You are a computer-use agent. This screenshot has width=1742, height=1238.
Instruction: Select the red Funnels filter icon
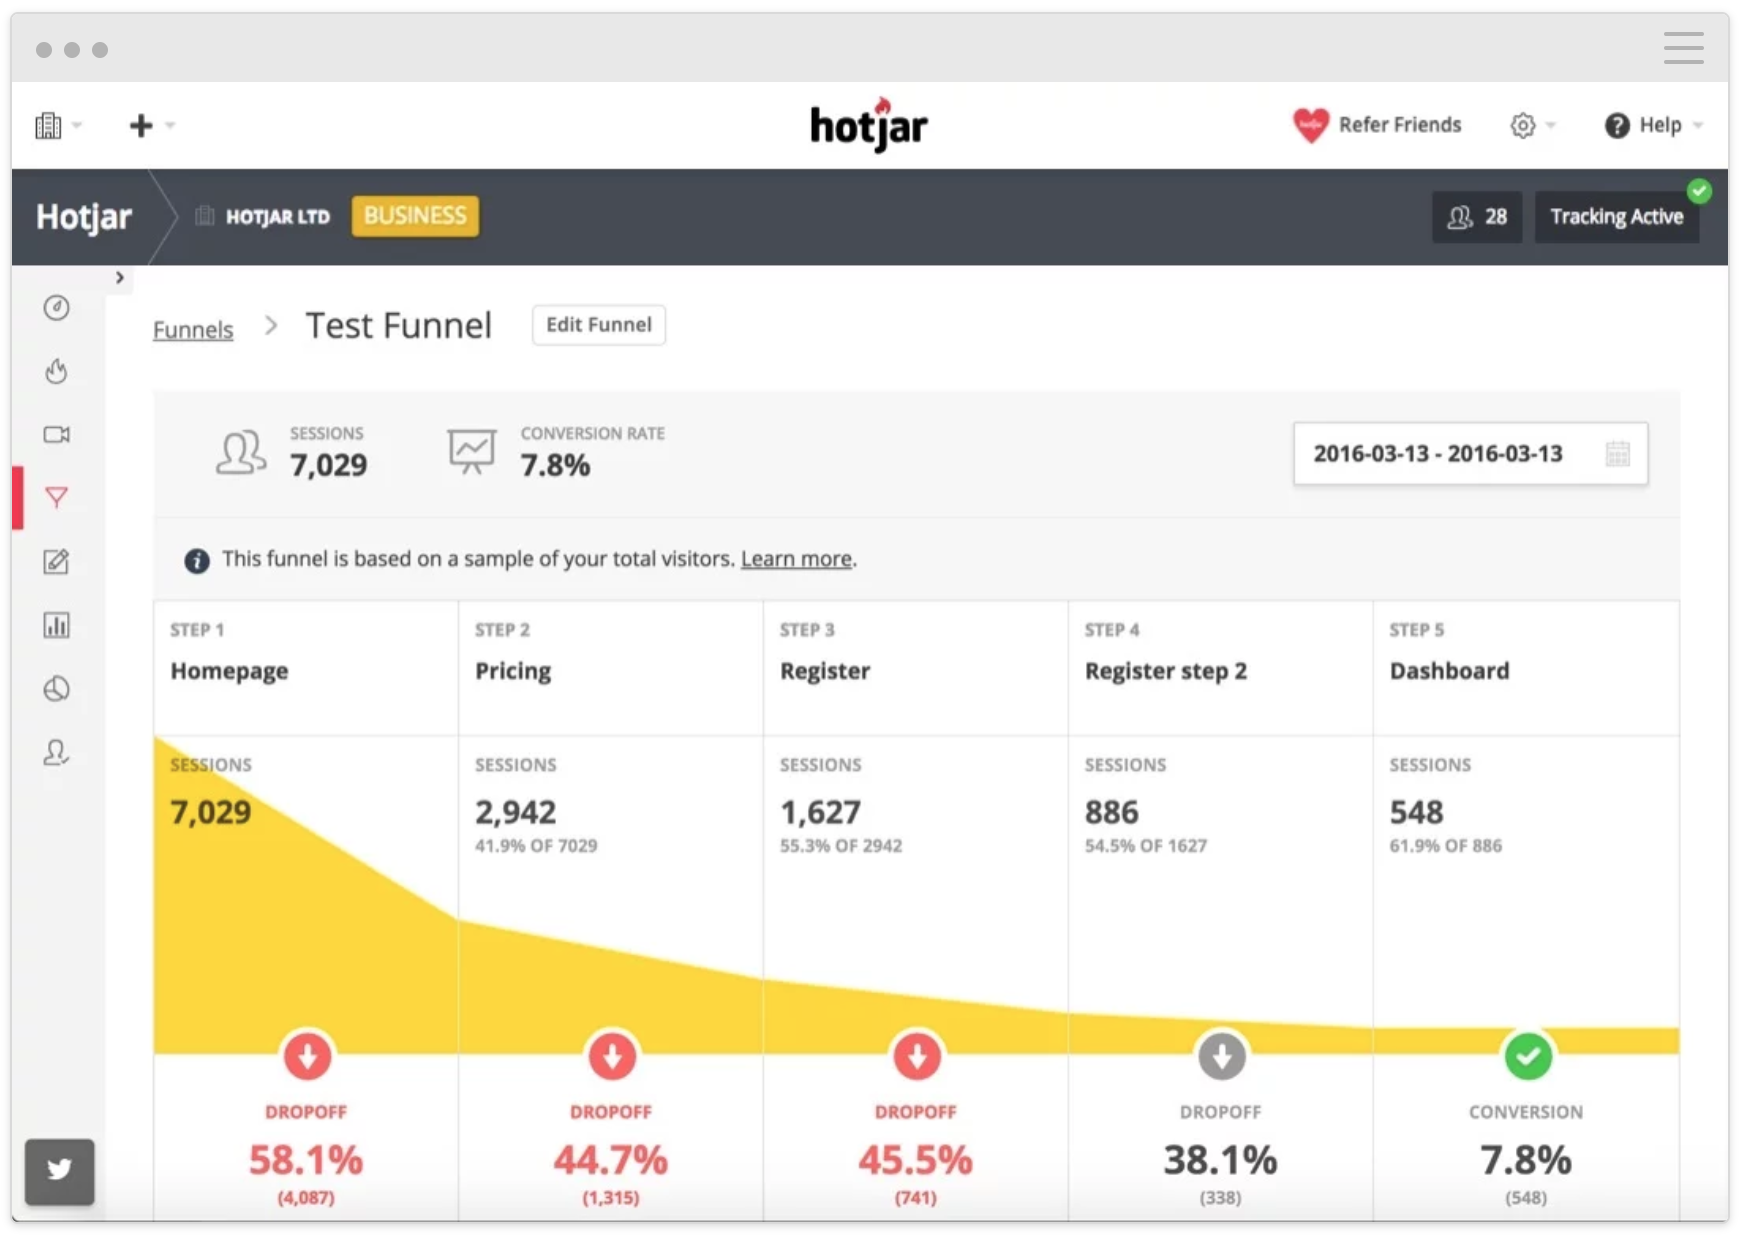click(x=57, y=497)
